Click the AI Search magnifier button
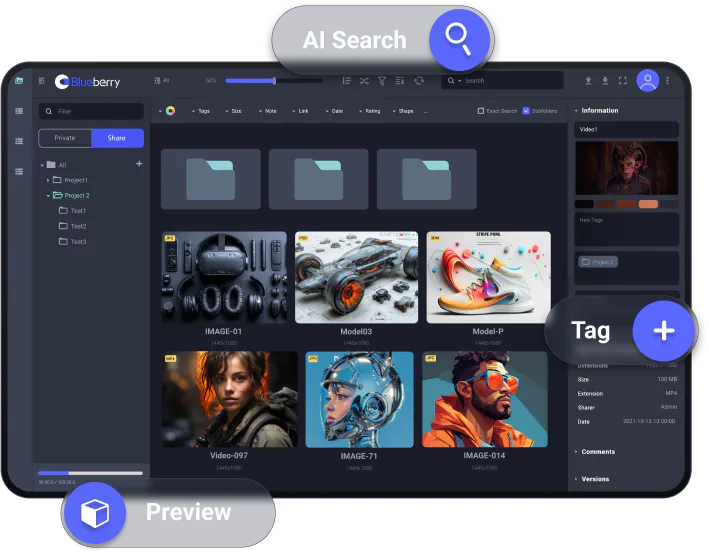The height and width of the screenshot is (553, 709). point(459,40)
